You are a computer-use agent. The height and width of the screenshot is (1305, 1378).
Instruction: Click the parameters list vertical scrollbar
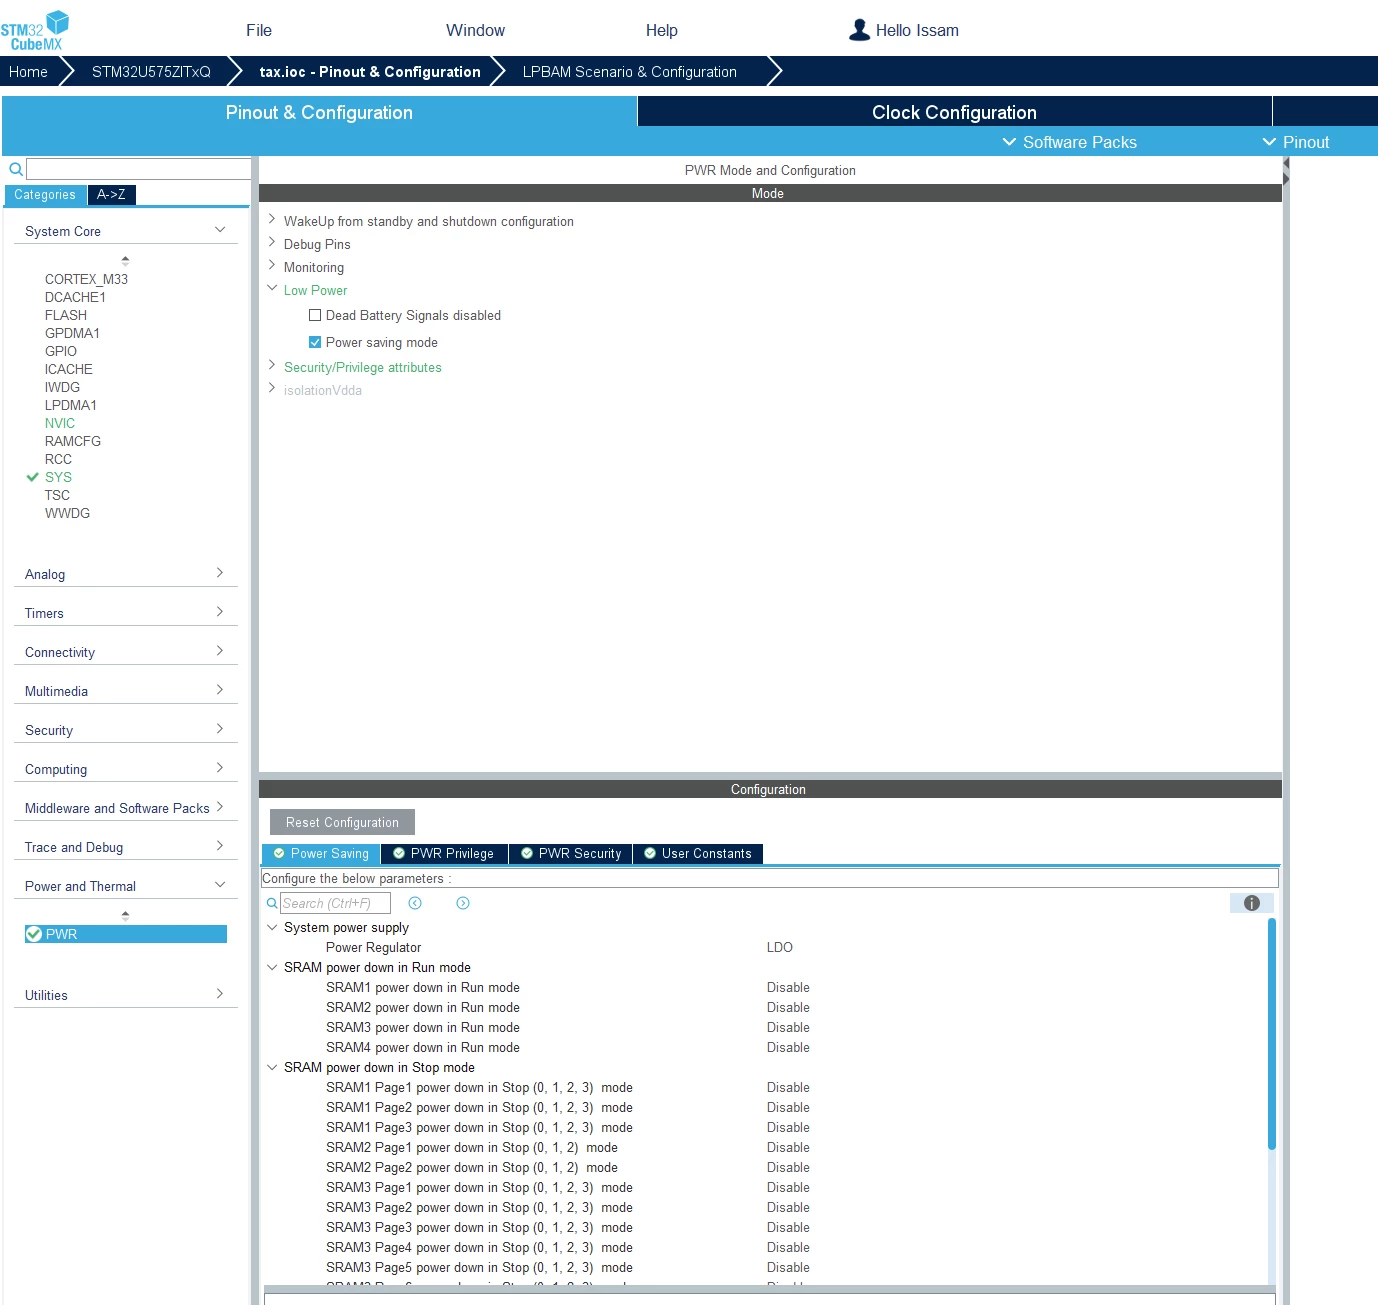[1272, 1034]
